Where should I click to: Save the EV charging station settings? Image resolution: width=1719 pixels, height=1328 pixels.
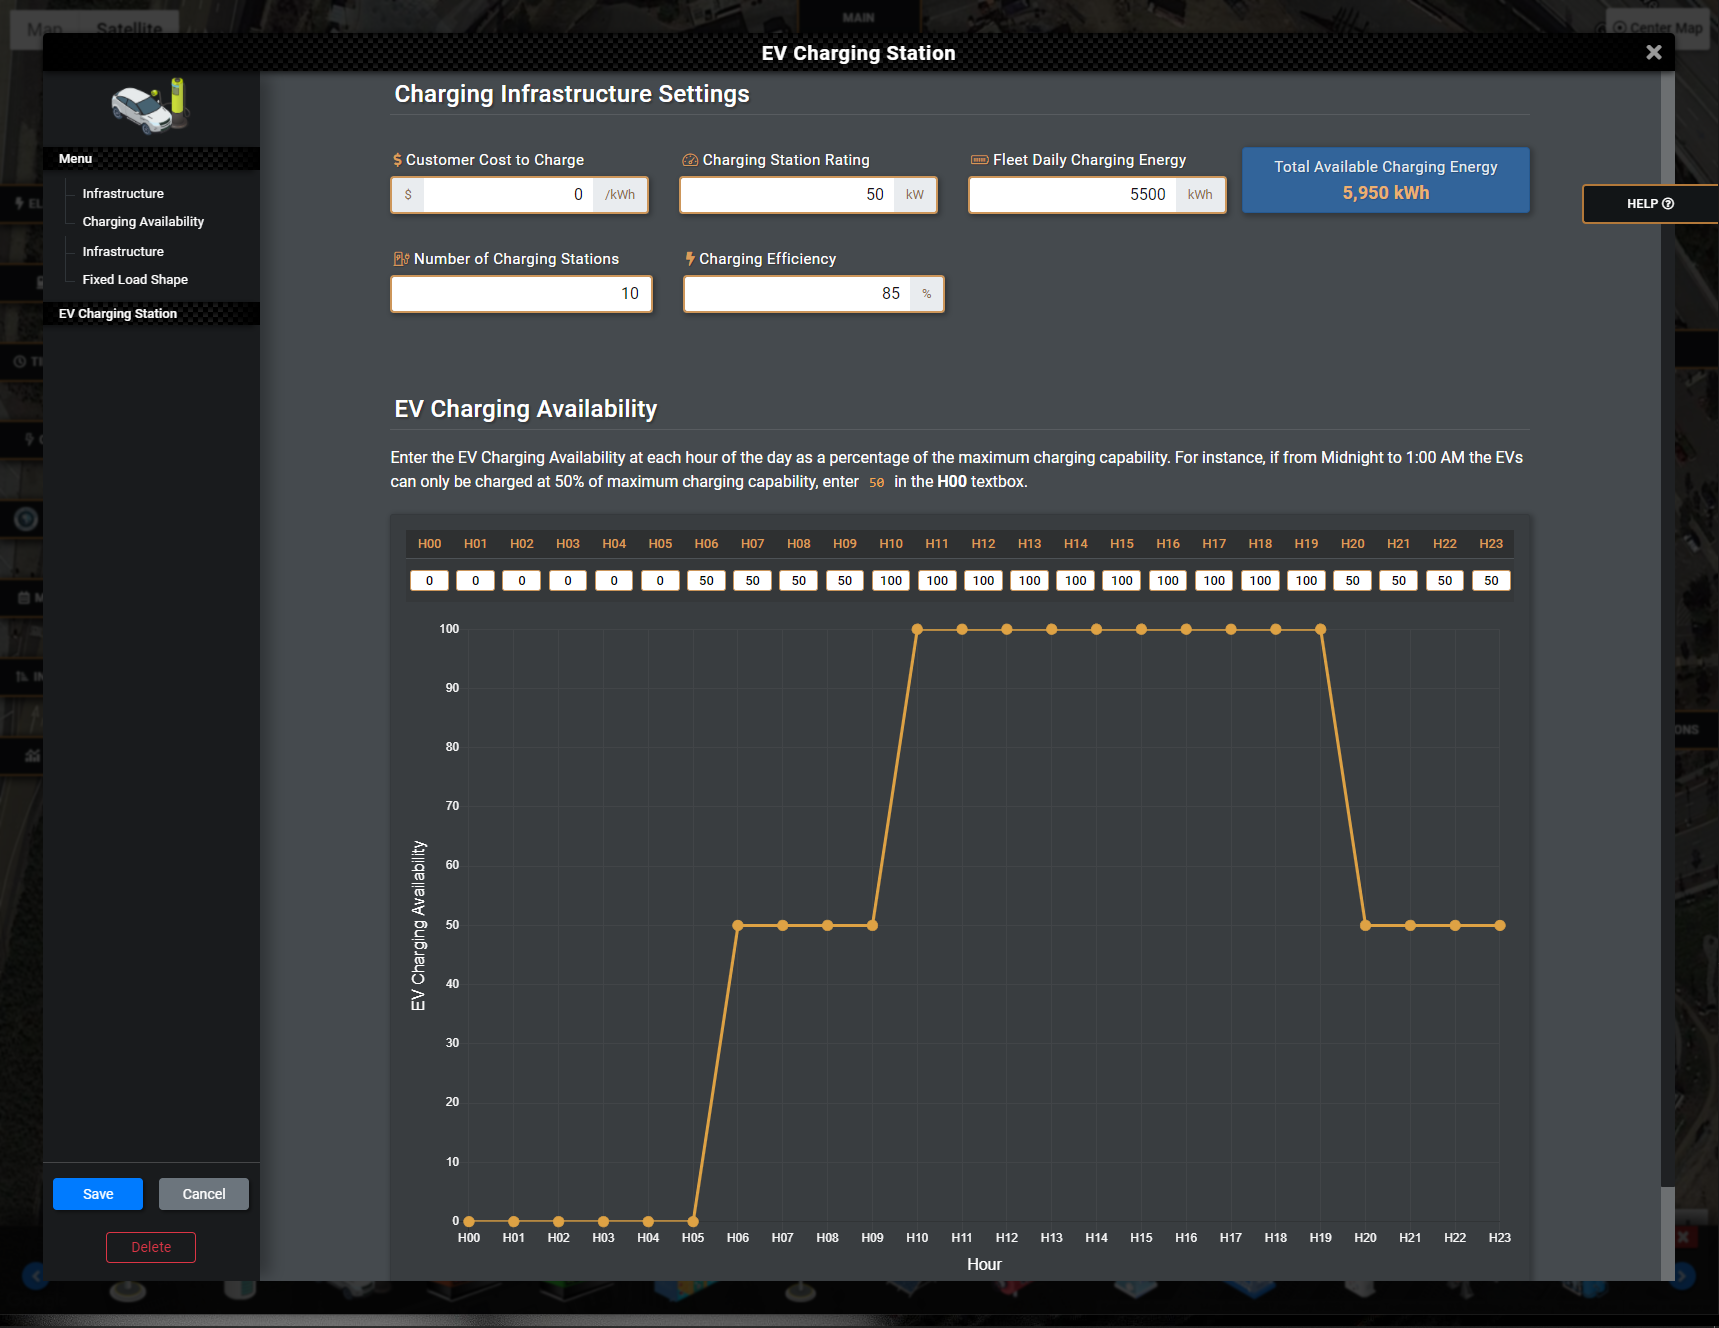point(98,1194)
